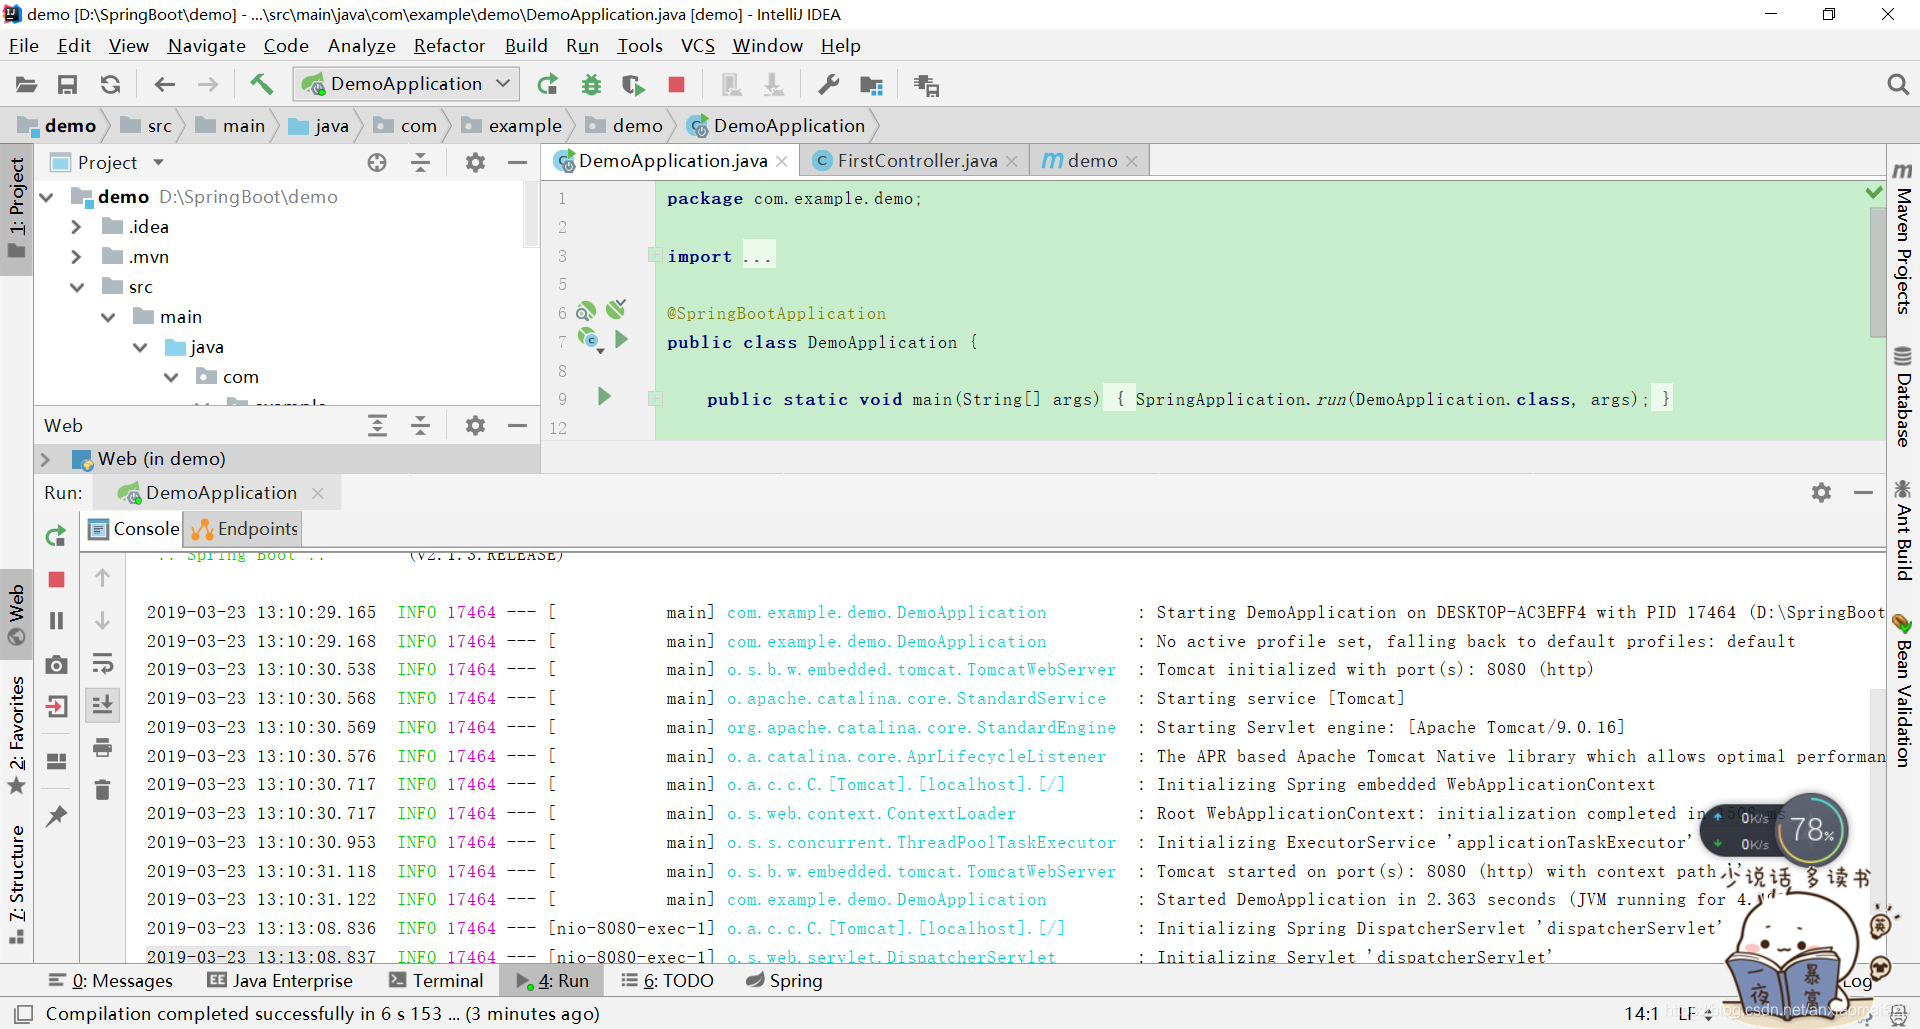
Task: Click the main method run gutter arrow
Action: tap(604, 397)
